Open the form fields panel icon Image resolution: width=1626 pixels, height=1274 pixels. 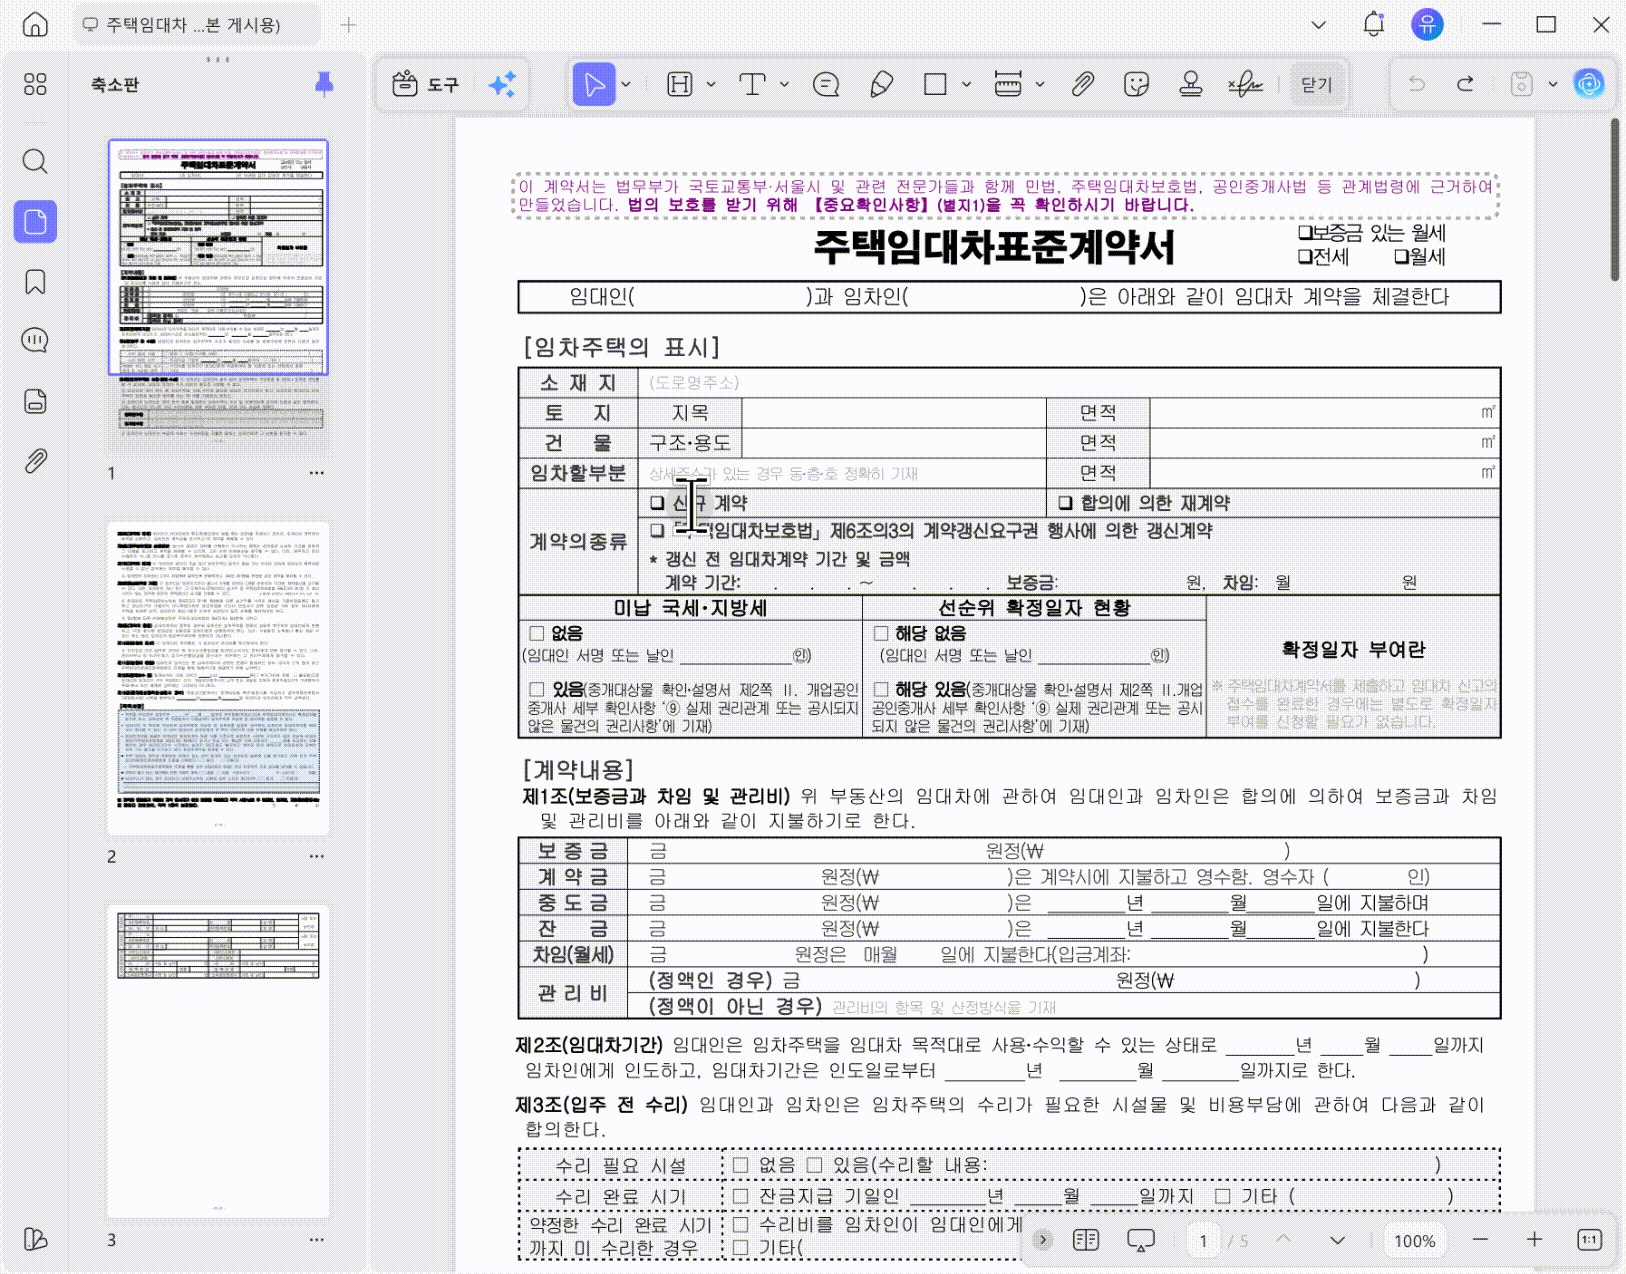tap(35, 401)
